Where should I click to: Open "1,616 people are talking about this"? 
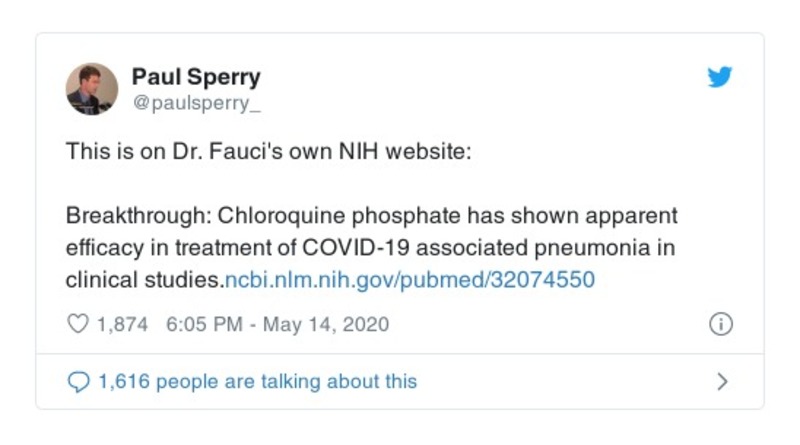tap(256, 381)
